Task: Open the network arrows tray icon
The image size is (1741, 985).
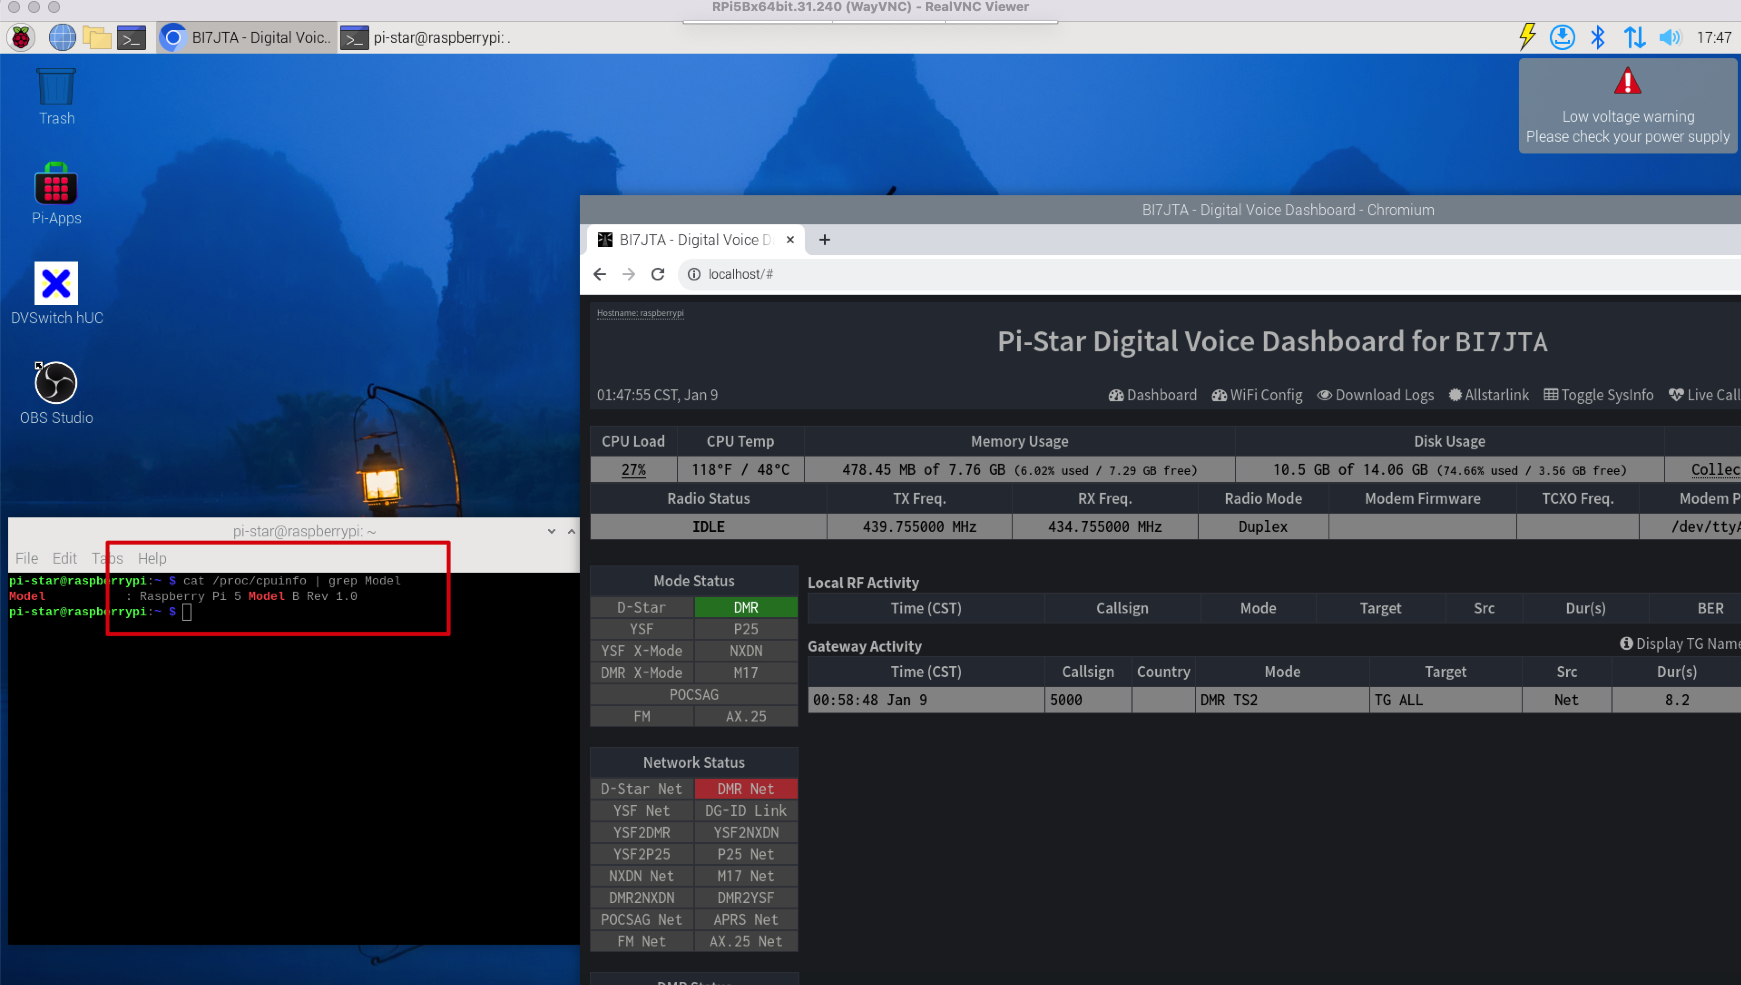Action: point(1634,37)
